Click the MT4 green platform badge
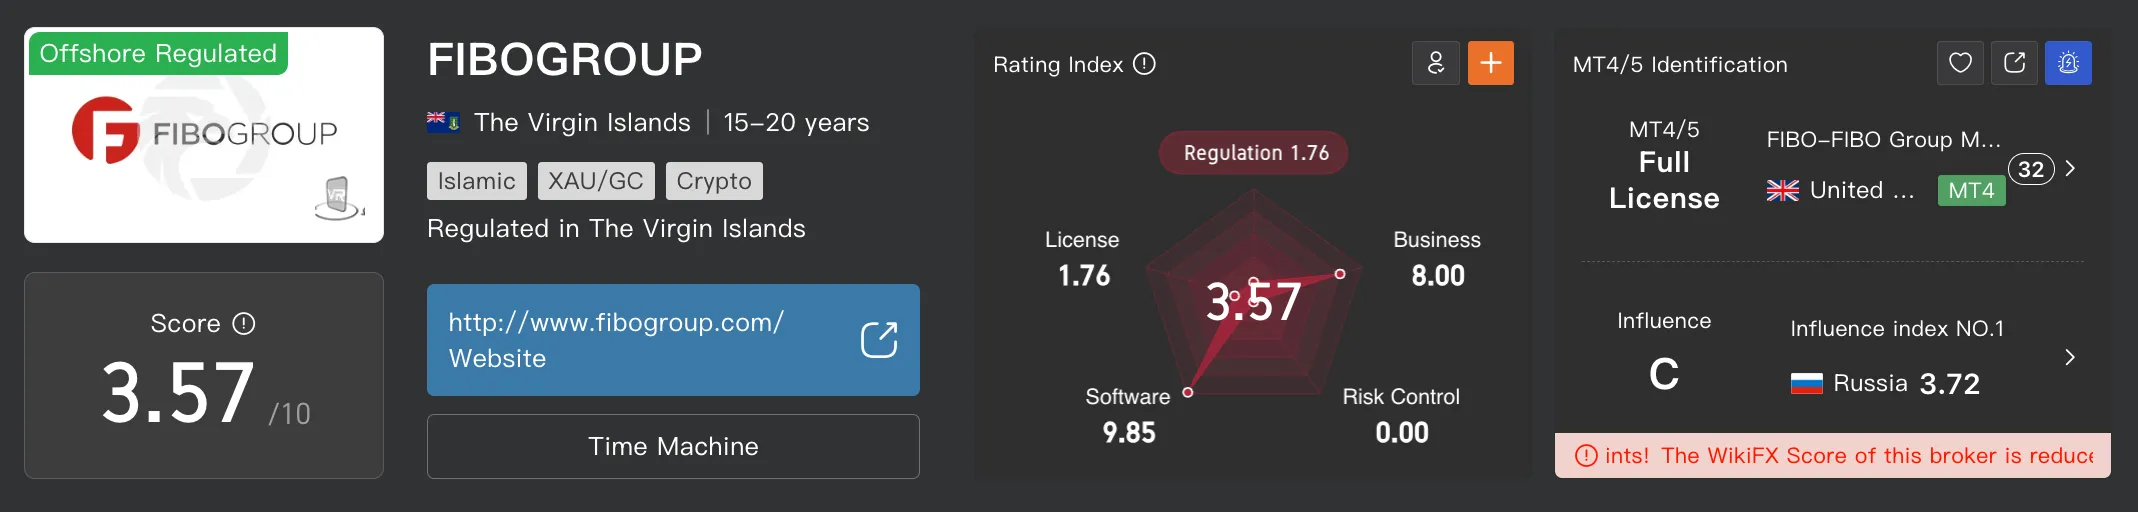2138x512 pixels. tap(1971, 190)
